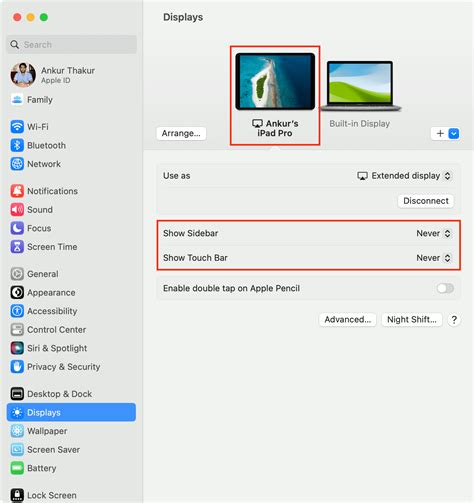The image size is (474, 503).
Task: Click the Ankur Thakur profile picture
Action: point(23,75)
